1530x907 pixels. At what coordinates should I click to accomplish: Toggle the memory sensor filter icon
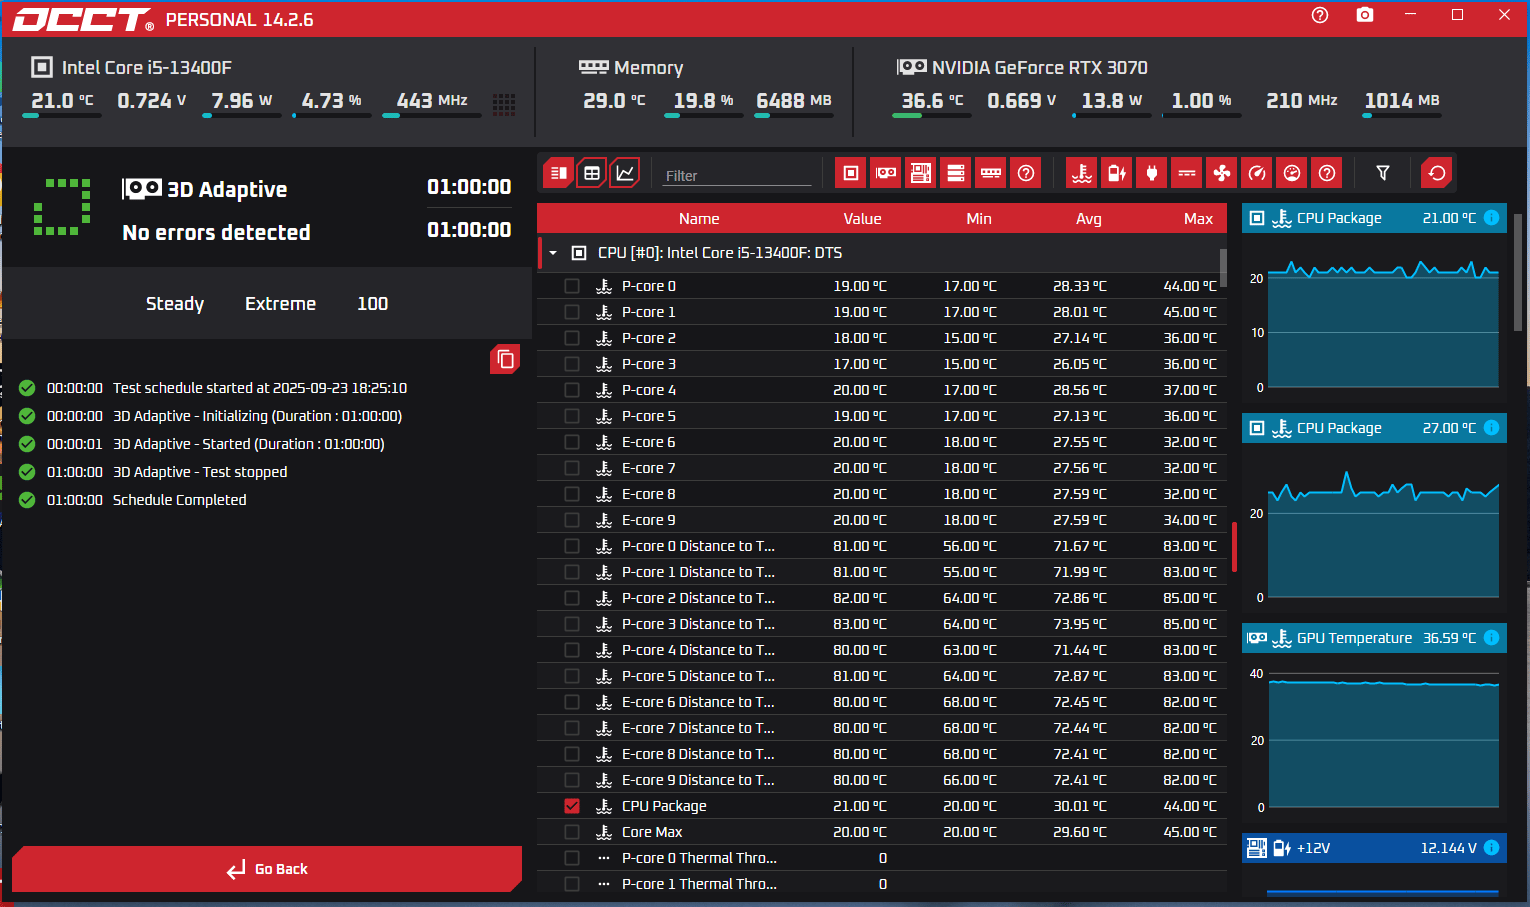(x=991, y=173)
